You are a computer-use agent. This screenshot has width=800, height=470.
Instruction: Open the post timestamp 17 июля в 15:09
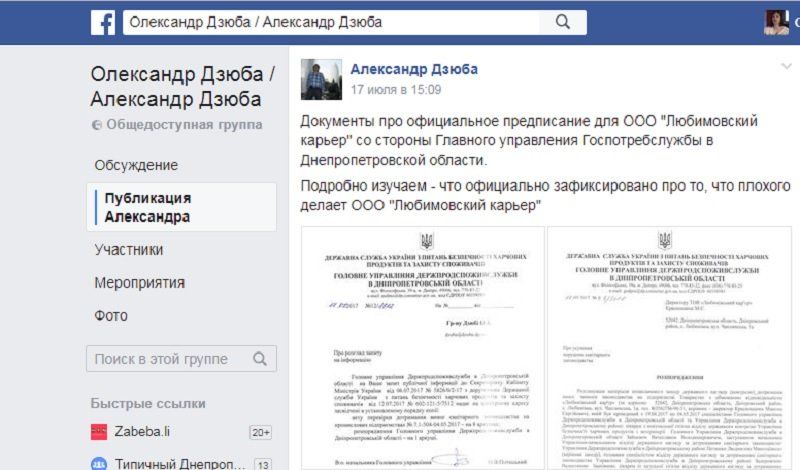click(396, 90)
